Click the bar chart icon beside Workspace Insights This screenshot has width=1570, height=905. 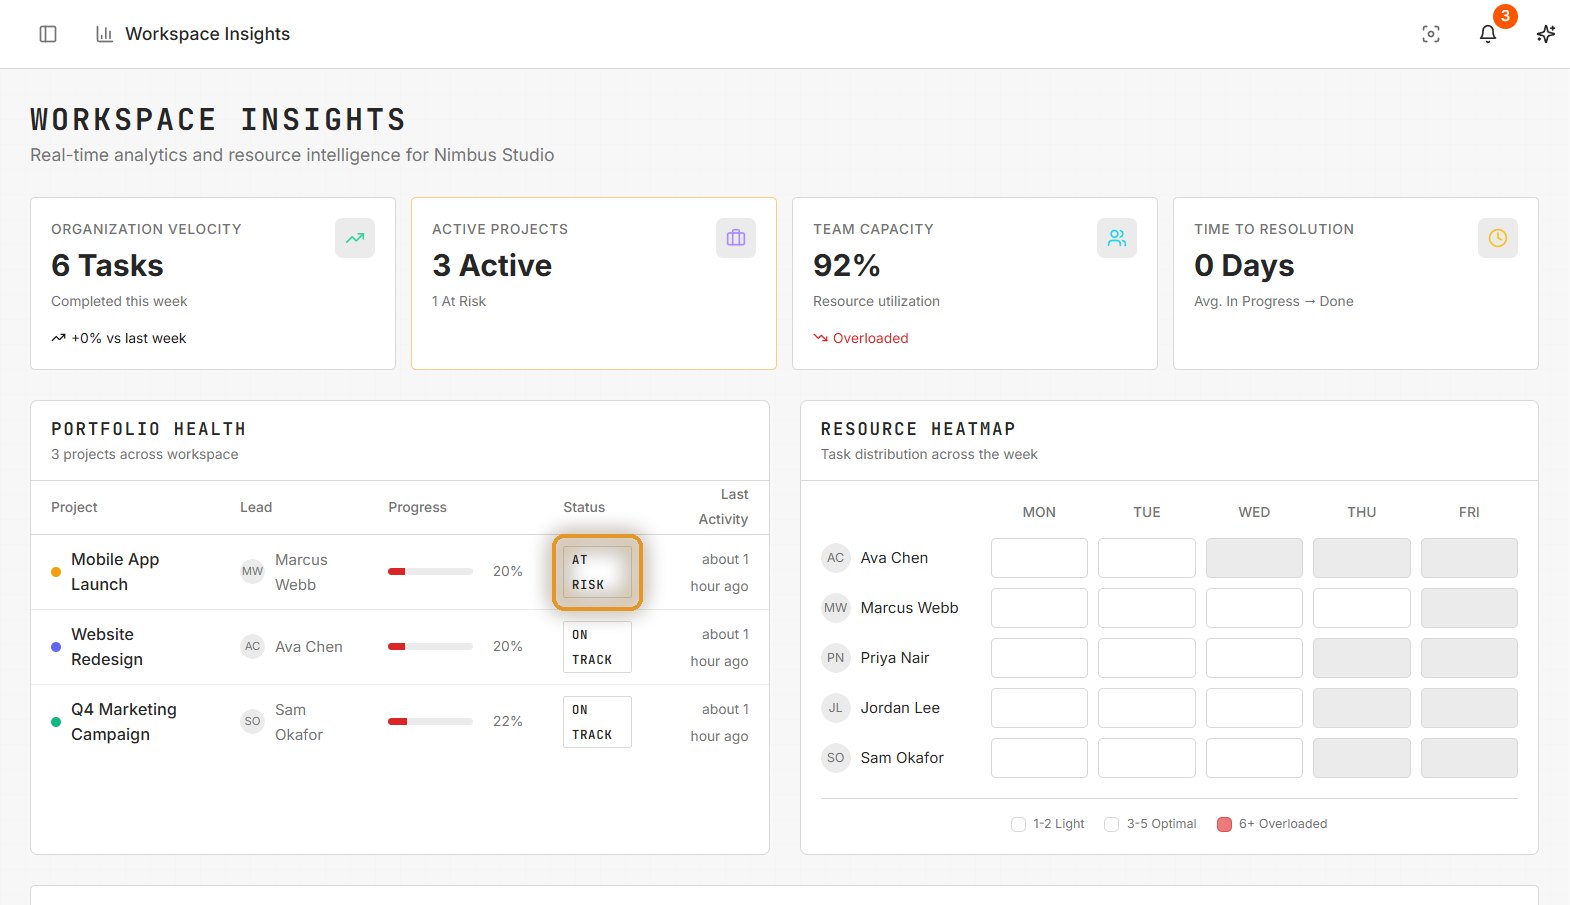(x=104, y=34)
